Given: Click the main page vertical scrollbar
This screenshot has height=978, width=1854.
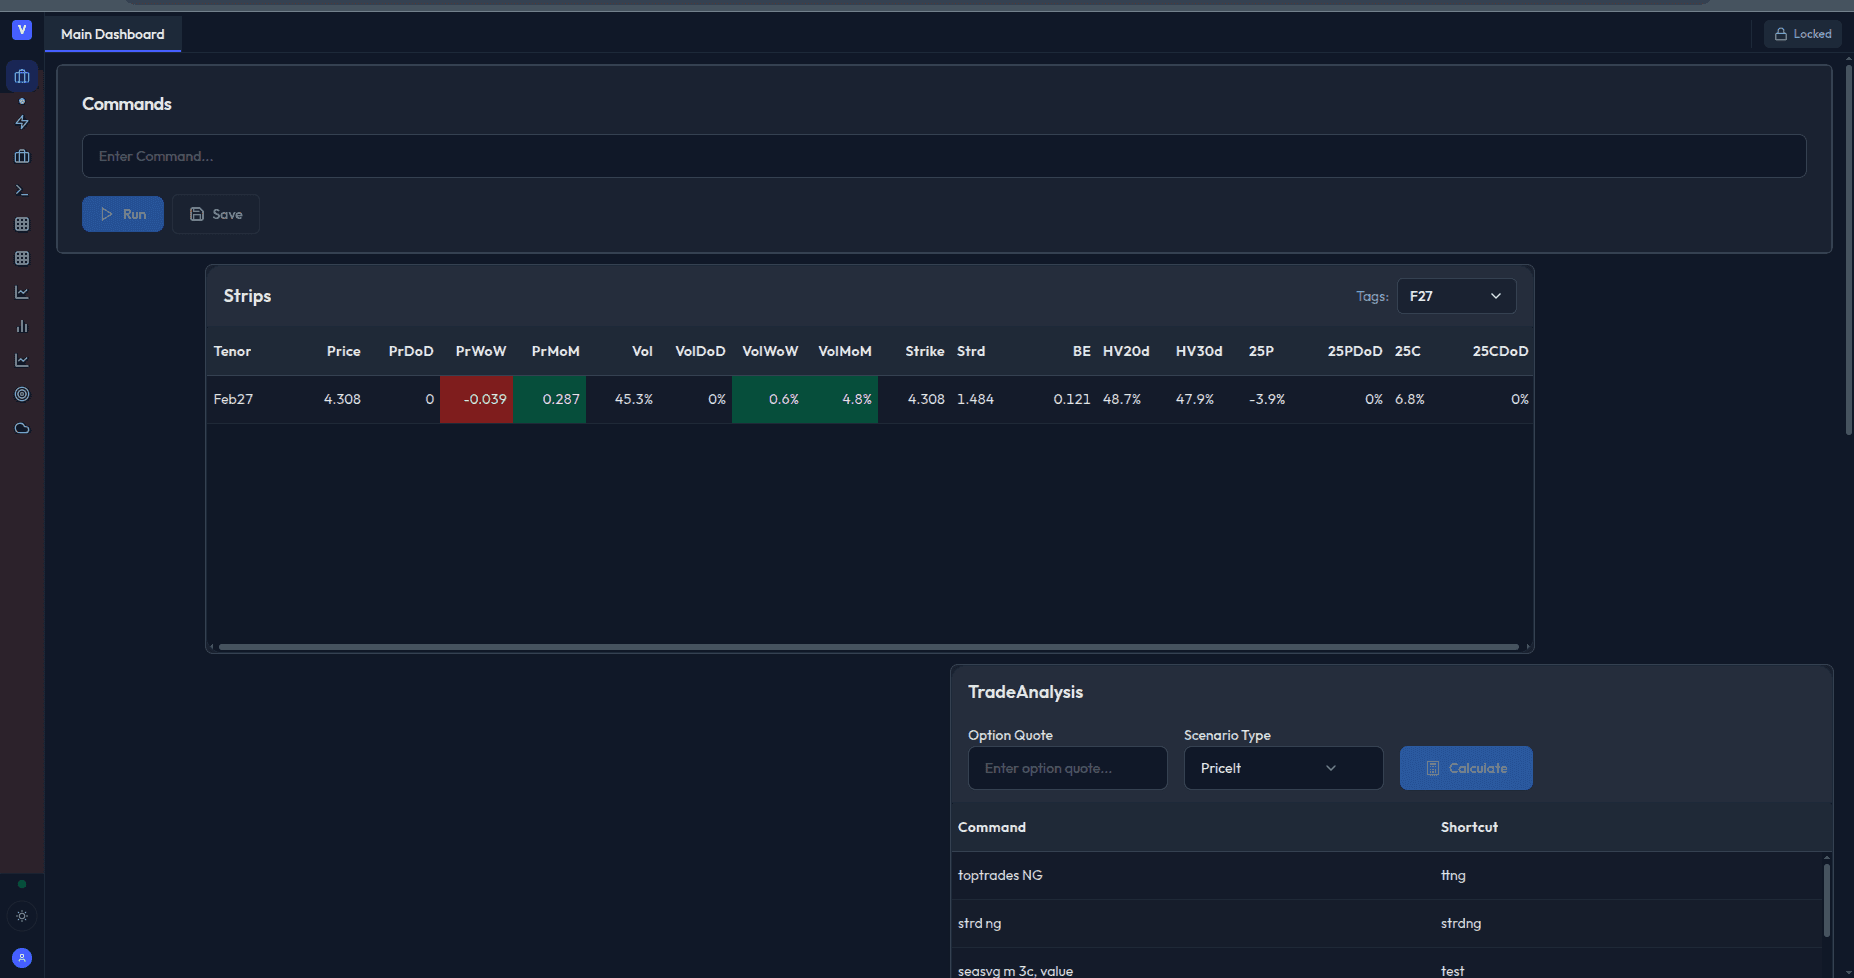Looking at the screenshot, I should (x=1848, y=248).
